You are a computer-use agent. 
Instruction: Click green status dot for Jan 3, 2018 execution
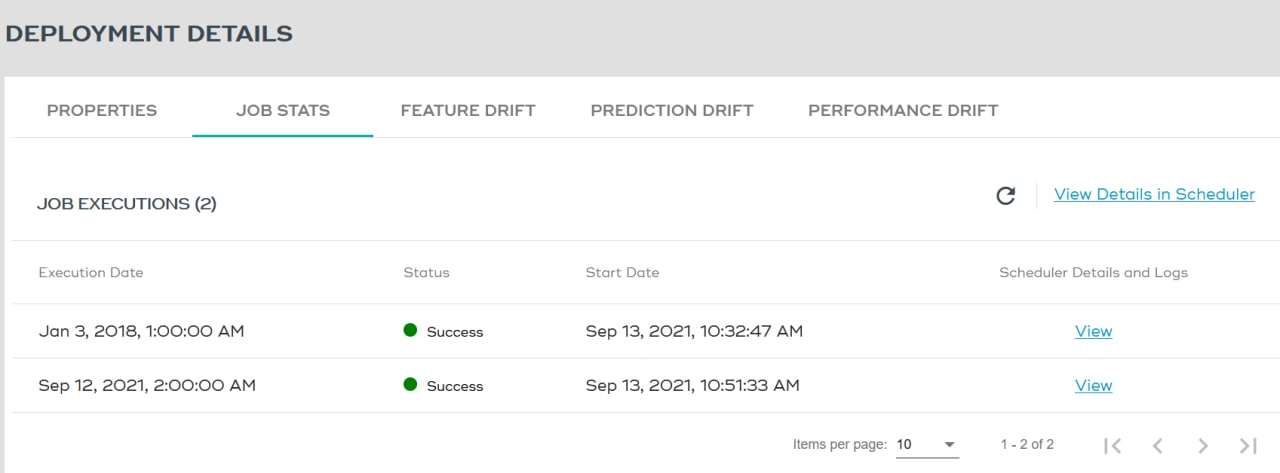click(x=410, y=331)
